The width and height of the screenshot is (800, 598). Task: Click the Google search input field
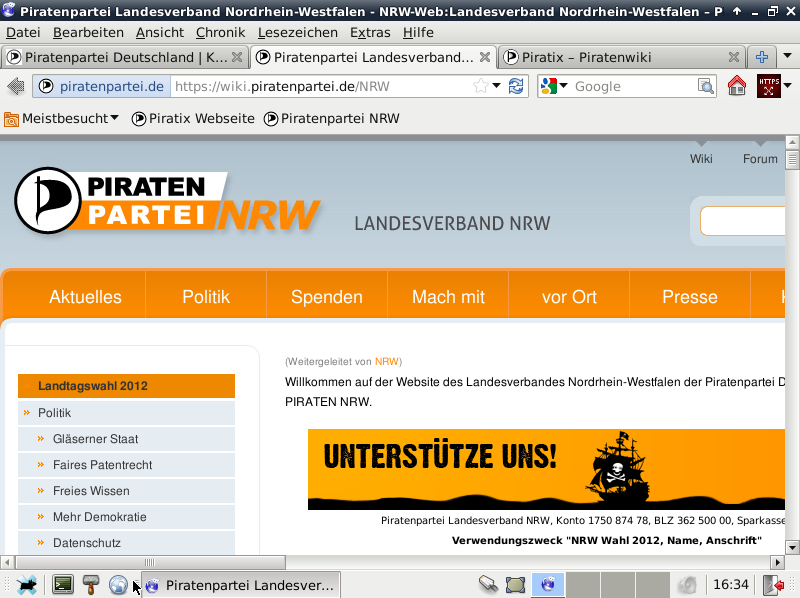(630, 87)
